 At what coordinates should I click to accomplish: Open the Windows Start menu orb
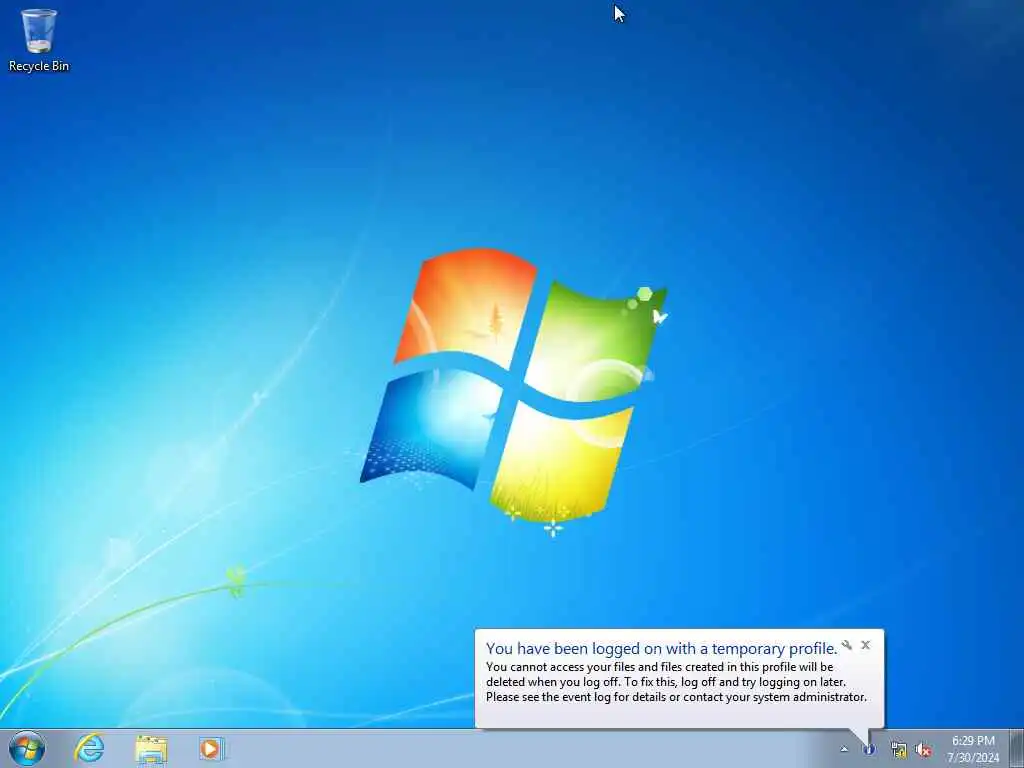[x=27, y=748]
